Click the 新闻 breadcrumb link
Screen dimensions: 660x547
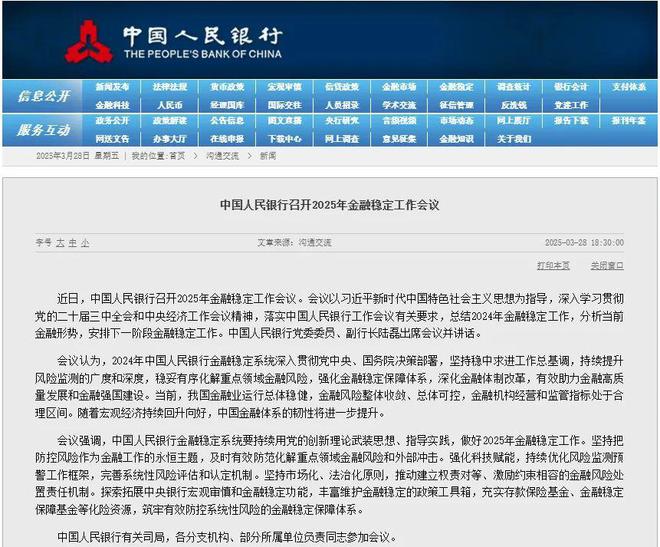click(x=268, y=156)
